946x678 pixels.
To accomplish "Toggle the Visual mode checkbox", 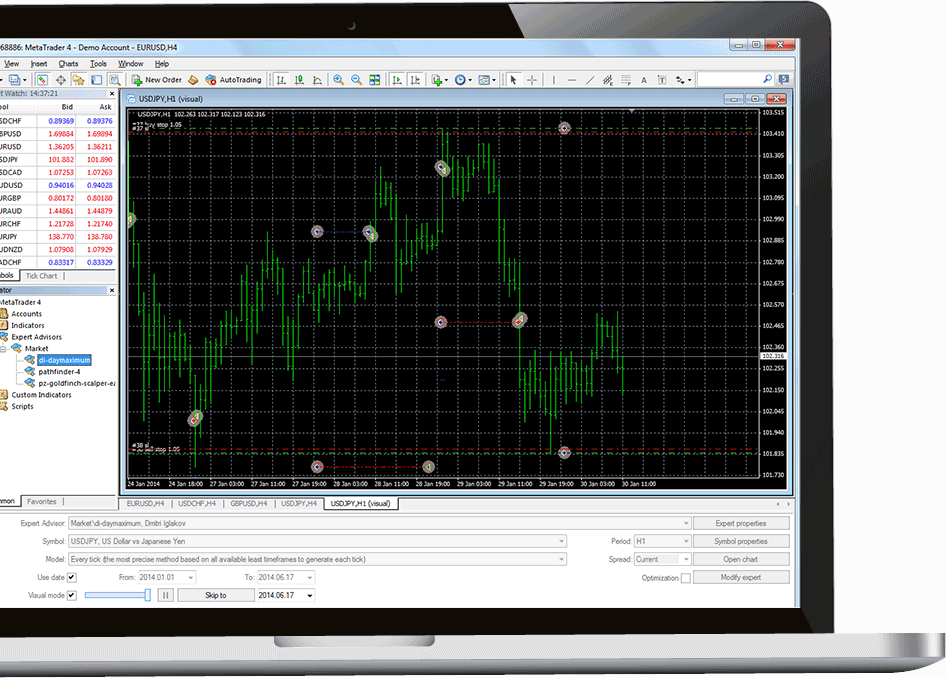I will 71,595.
